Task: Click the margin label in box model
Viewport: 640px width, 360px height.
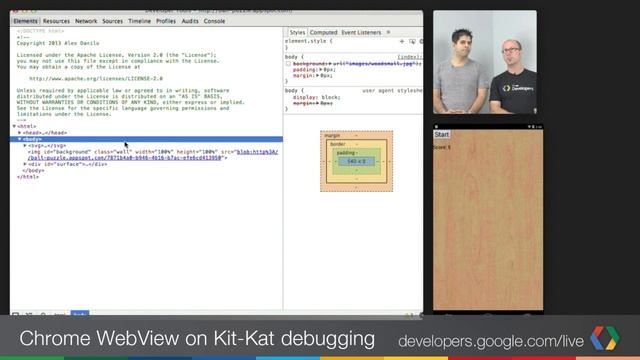Action: click(332, 136)
